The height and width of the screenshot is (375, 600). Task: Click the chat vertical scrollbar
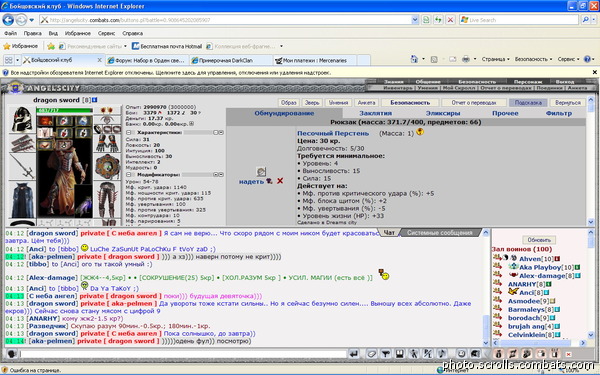click(486, 288)
